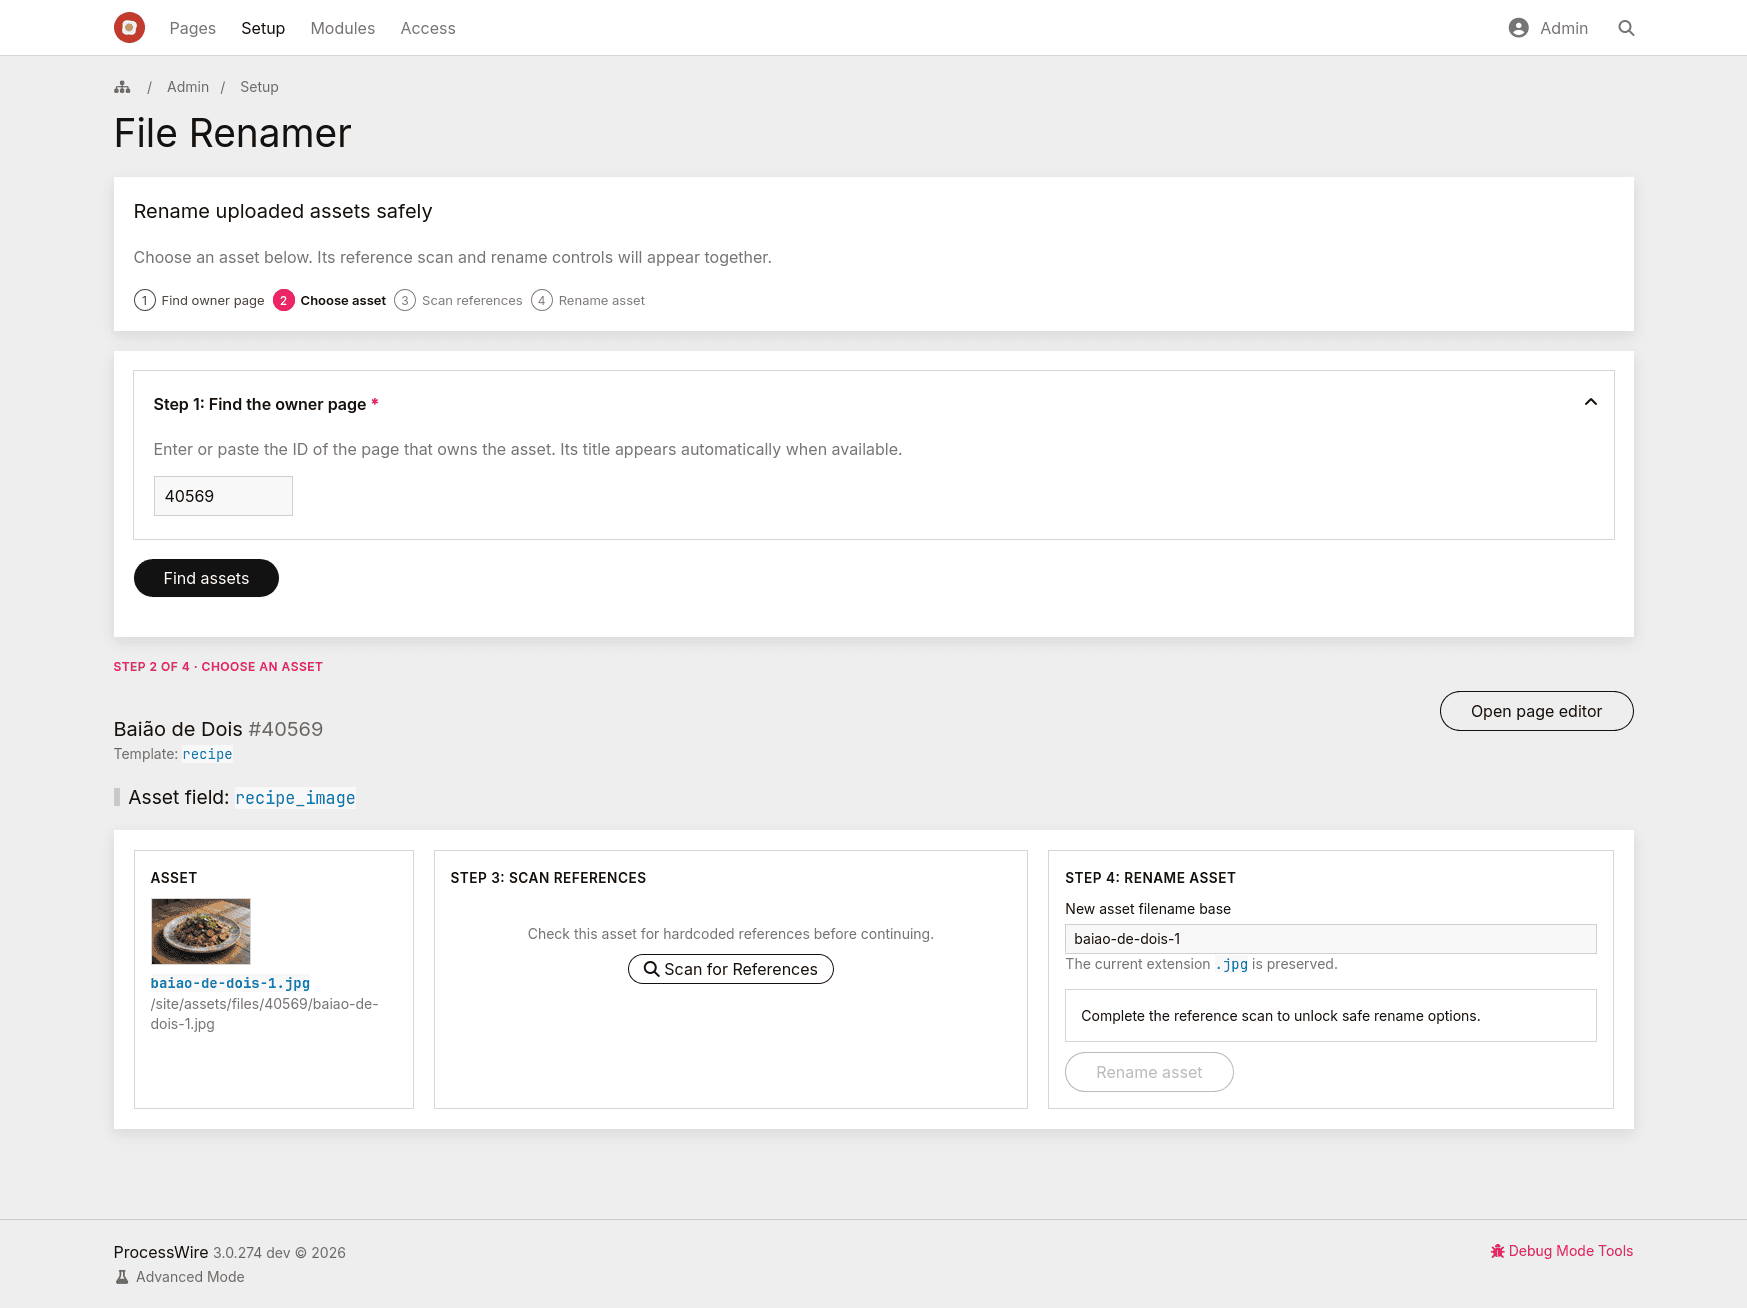Click step 1 circle Find owner page
The width and height of the screenshot is (1747, 1308).
coord(145,300)
